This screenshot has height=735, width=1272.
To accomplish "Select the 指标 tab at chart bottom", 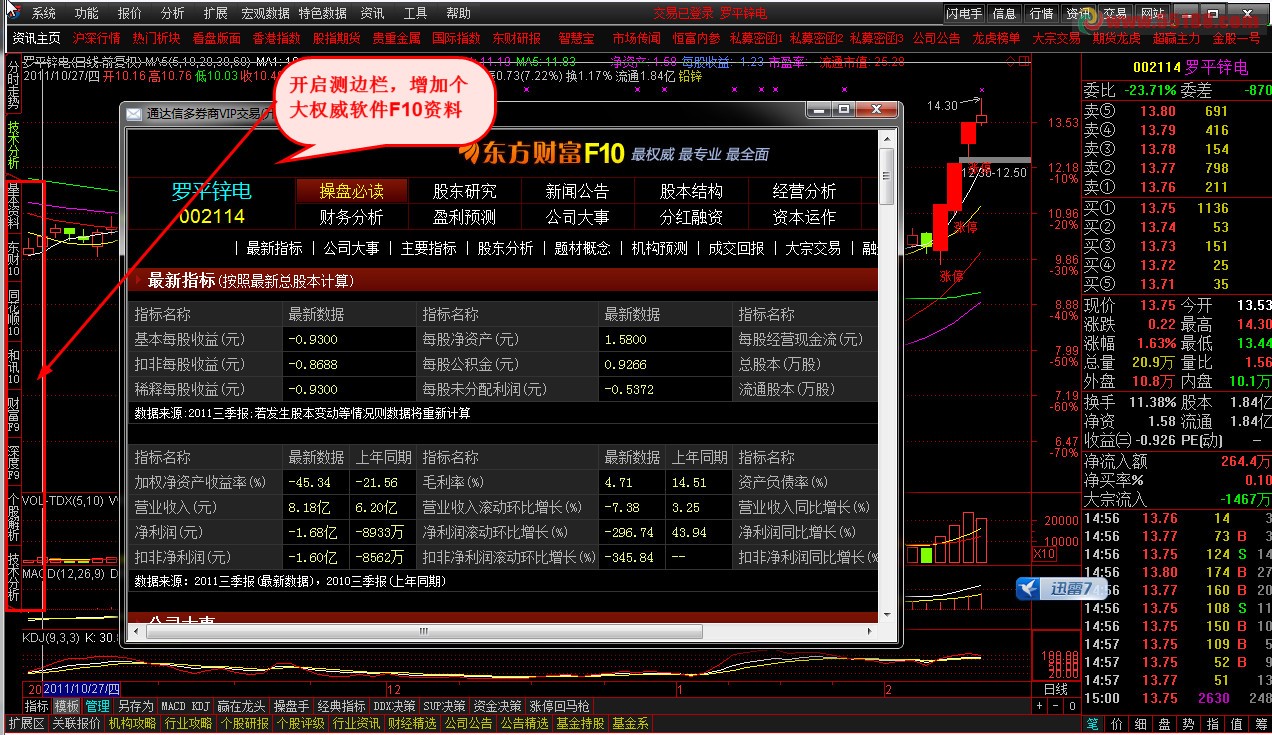I will [x=37, y=706].
